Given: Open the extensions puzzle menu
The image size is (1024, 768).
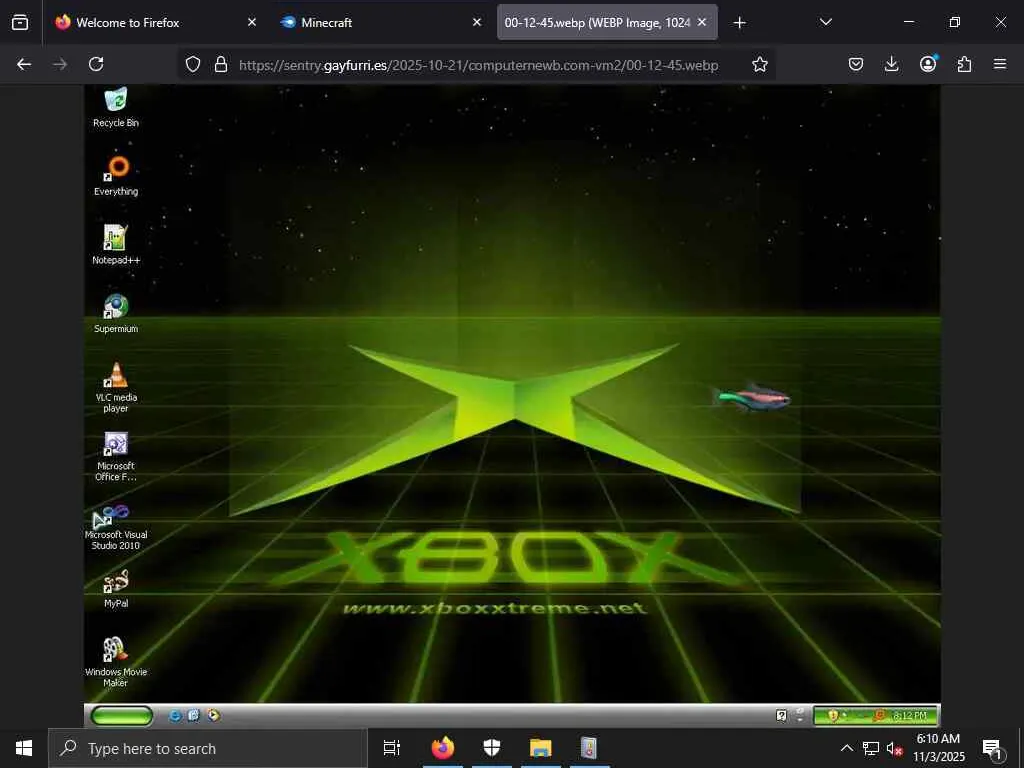Looking at the screenshot, I should point(964,64).
